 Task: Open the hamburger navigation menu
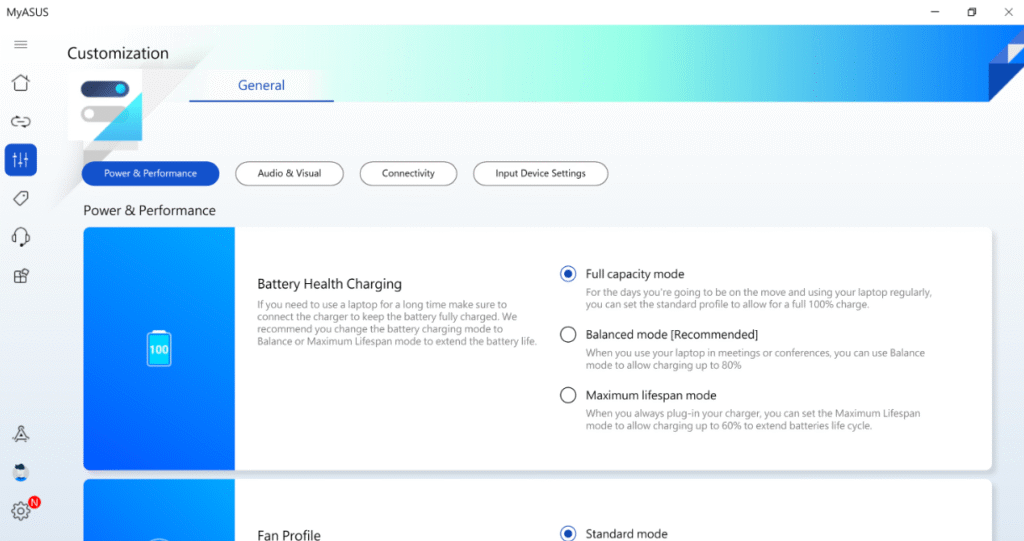coord(21,44)
